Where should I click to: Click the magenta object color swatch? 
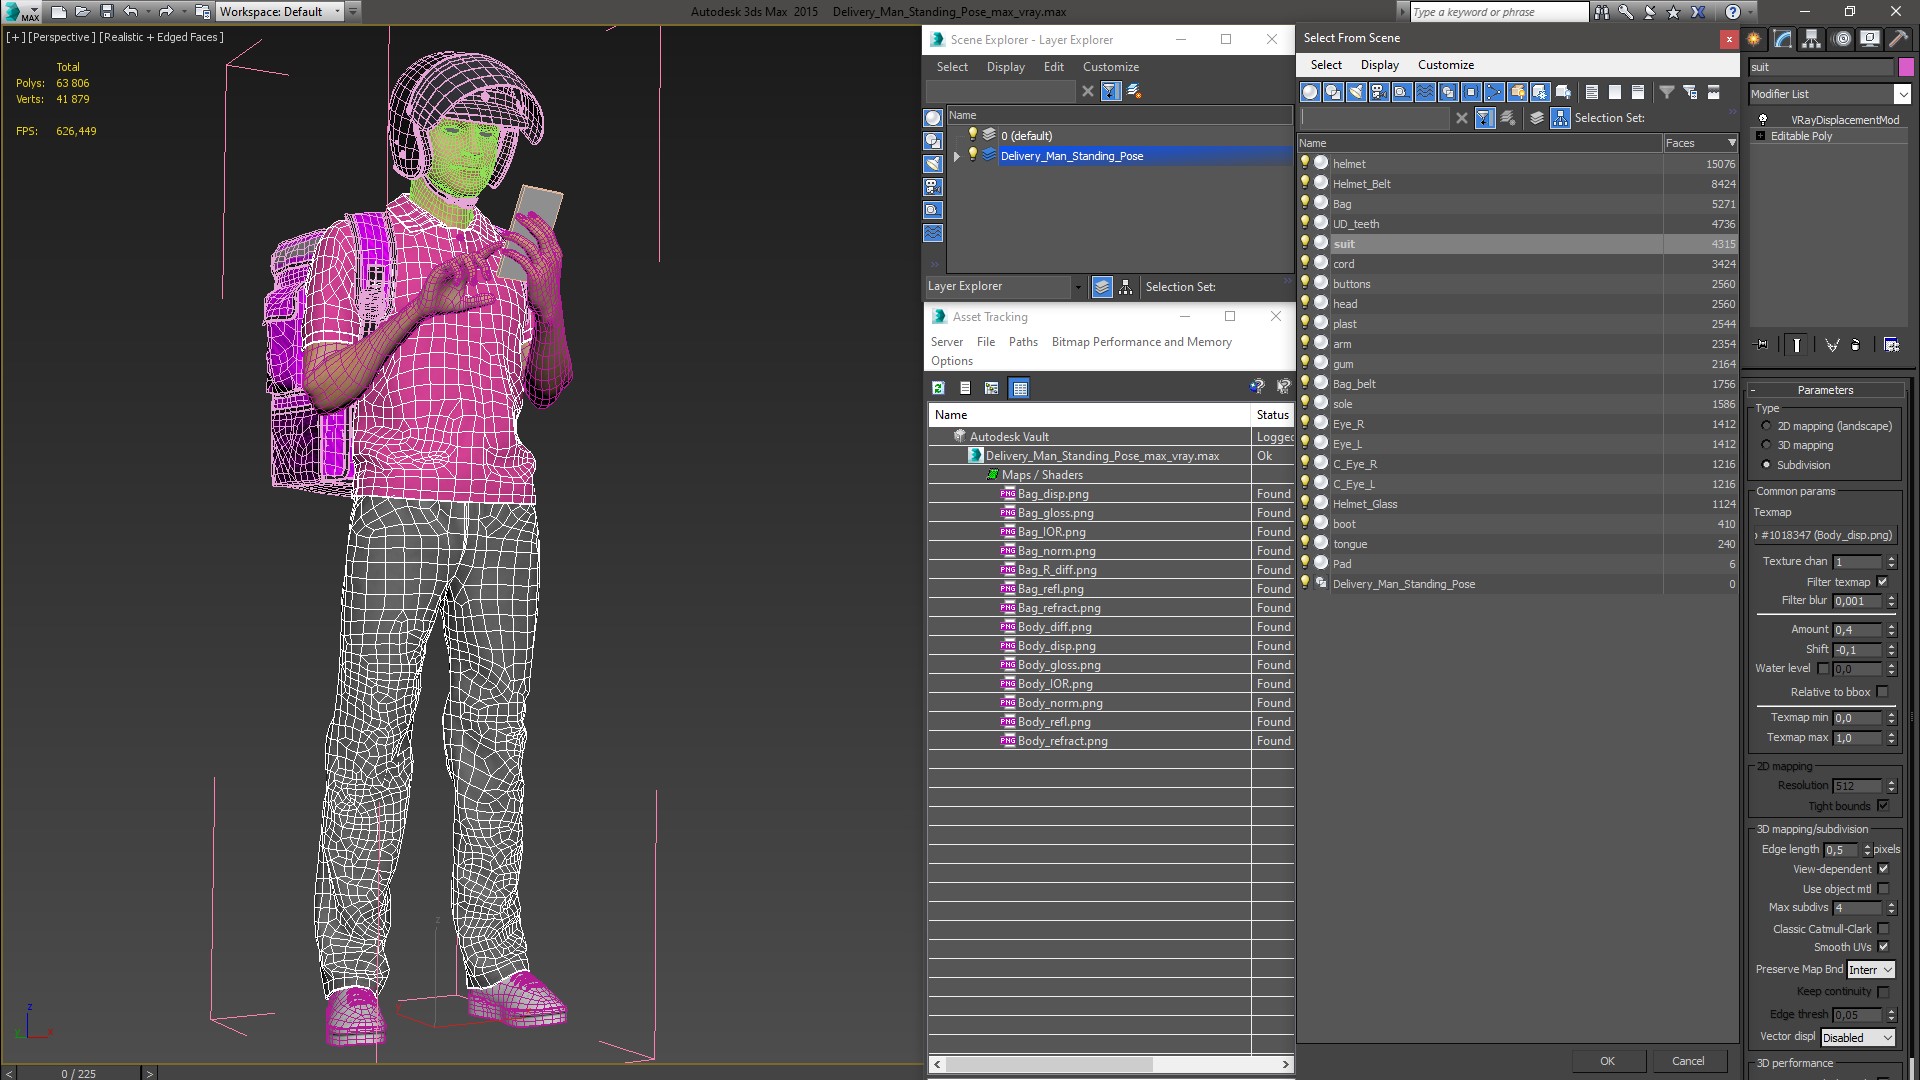click(1906, 67)
